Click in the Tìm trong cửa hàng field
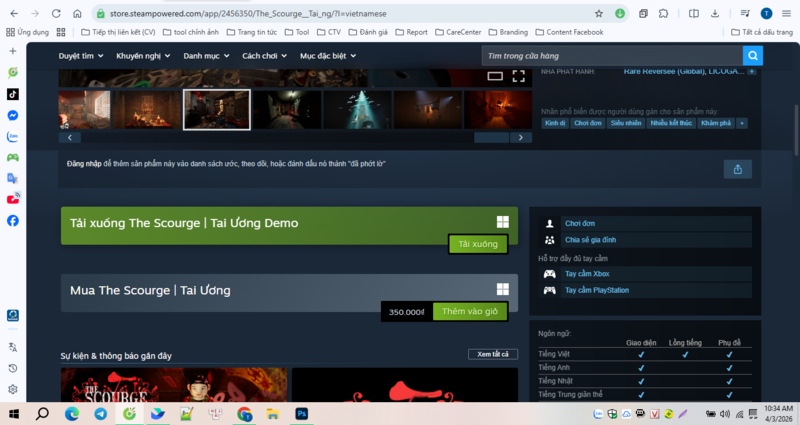Viewport: 800px width, 425px height. [612, 56]
